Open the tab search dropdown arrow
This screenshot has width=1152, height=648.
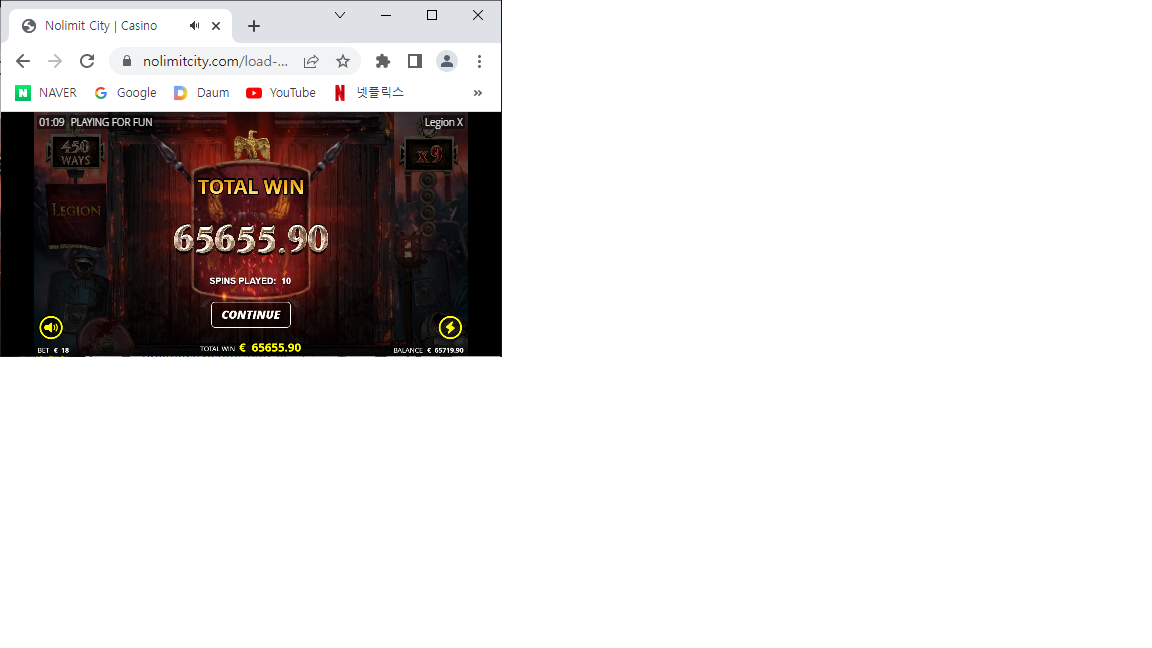[x=339, y=15]
